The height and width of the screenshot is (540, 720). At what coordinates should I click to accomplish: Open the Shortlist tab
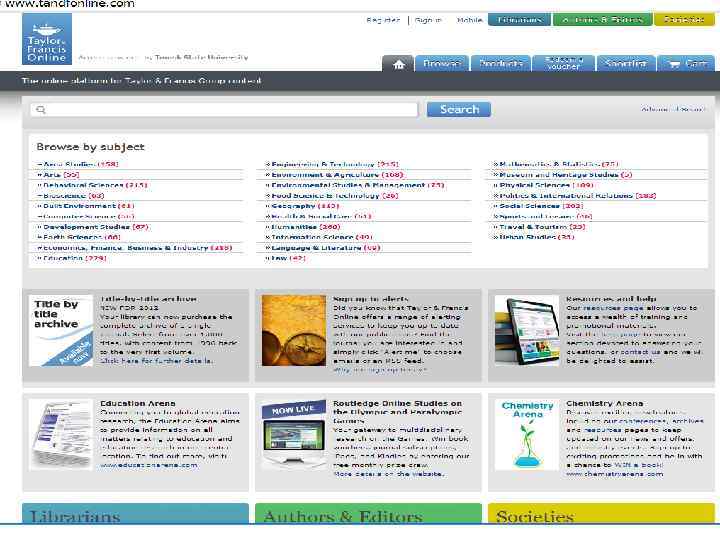pos(625,63)
